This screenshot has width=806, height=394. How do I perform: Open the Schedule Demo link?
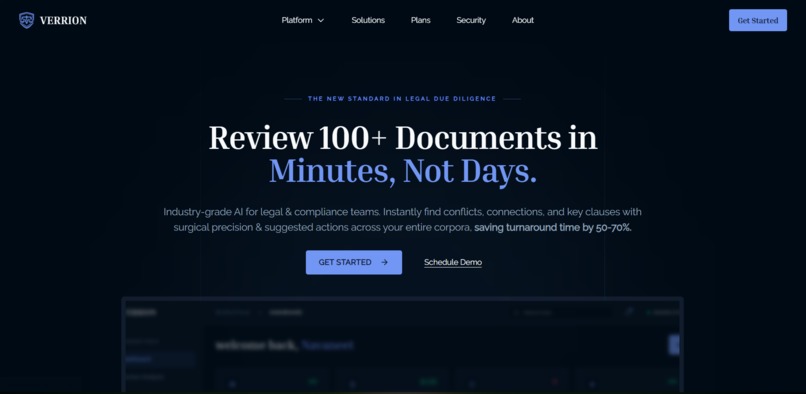coord(453,262)
